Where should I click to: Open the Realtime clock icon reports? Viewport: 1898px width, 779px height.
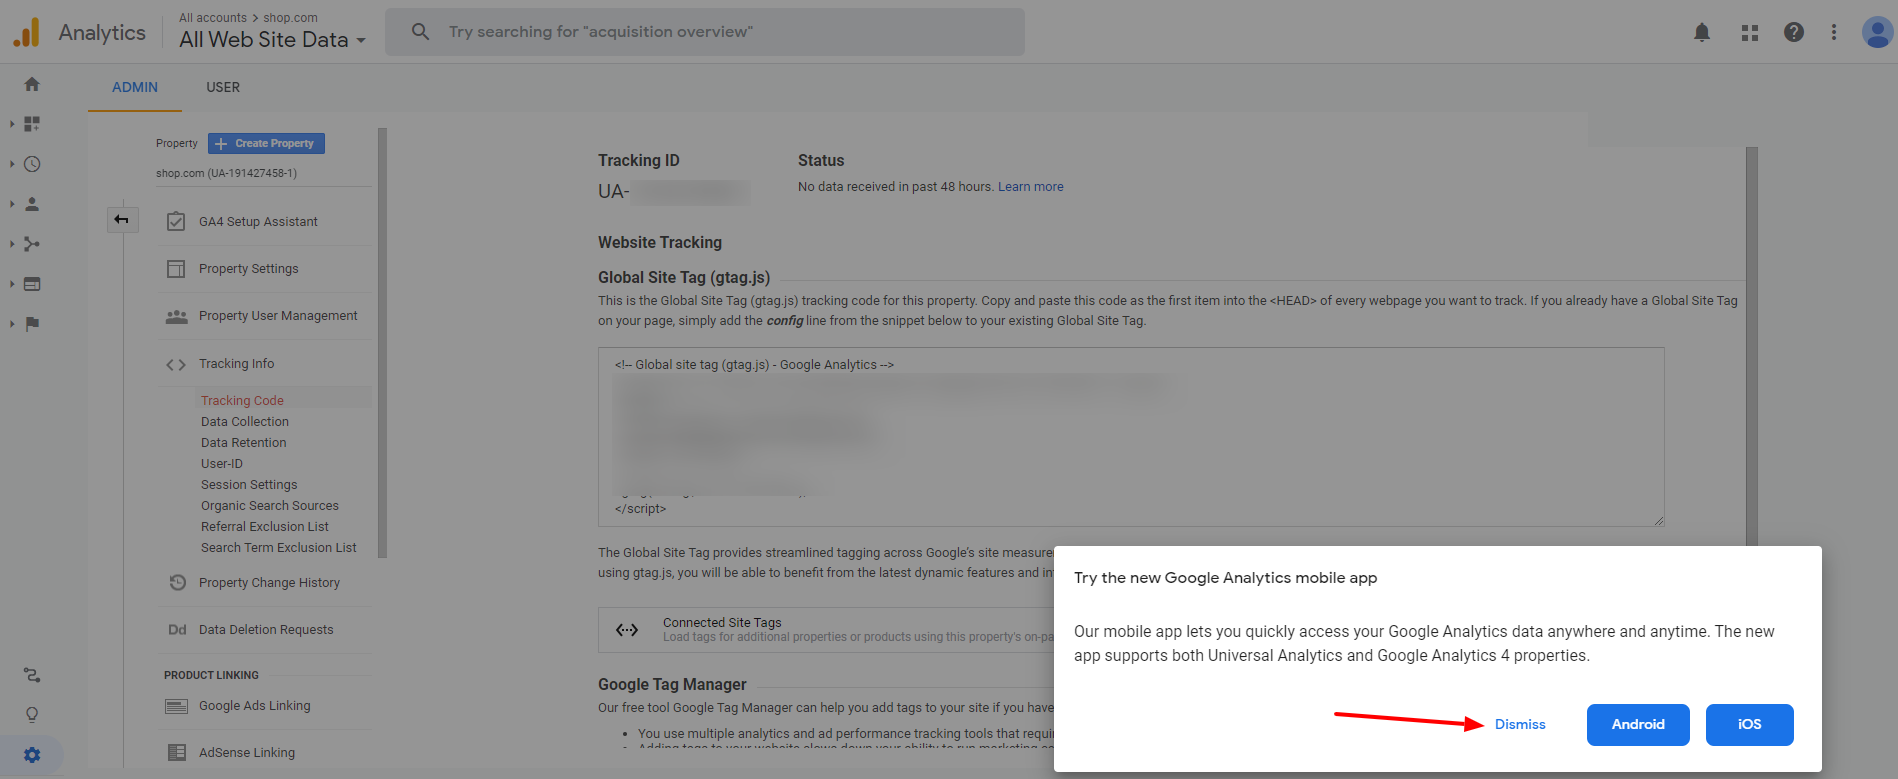32,164
